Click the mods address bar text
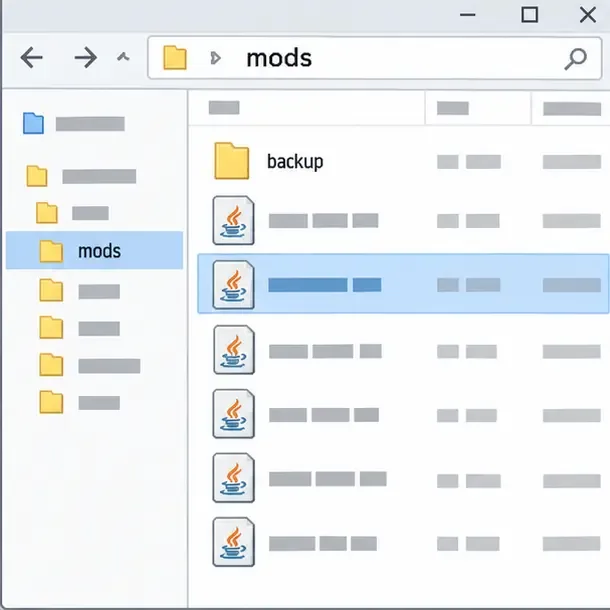 pyautogui.click(x=279, y=58)
